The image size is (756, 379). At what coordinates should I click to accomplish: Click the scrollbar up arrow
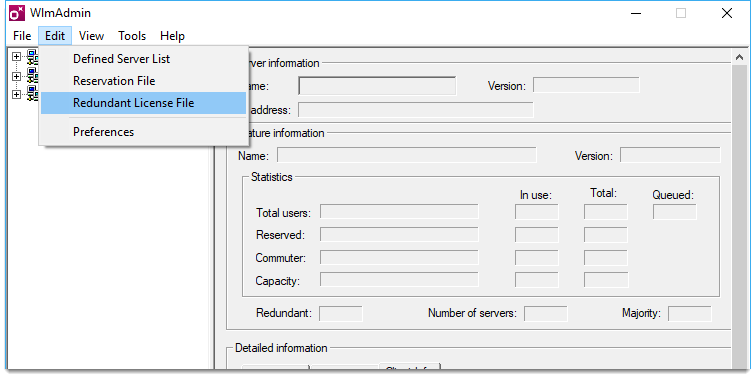point(740,57)
